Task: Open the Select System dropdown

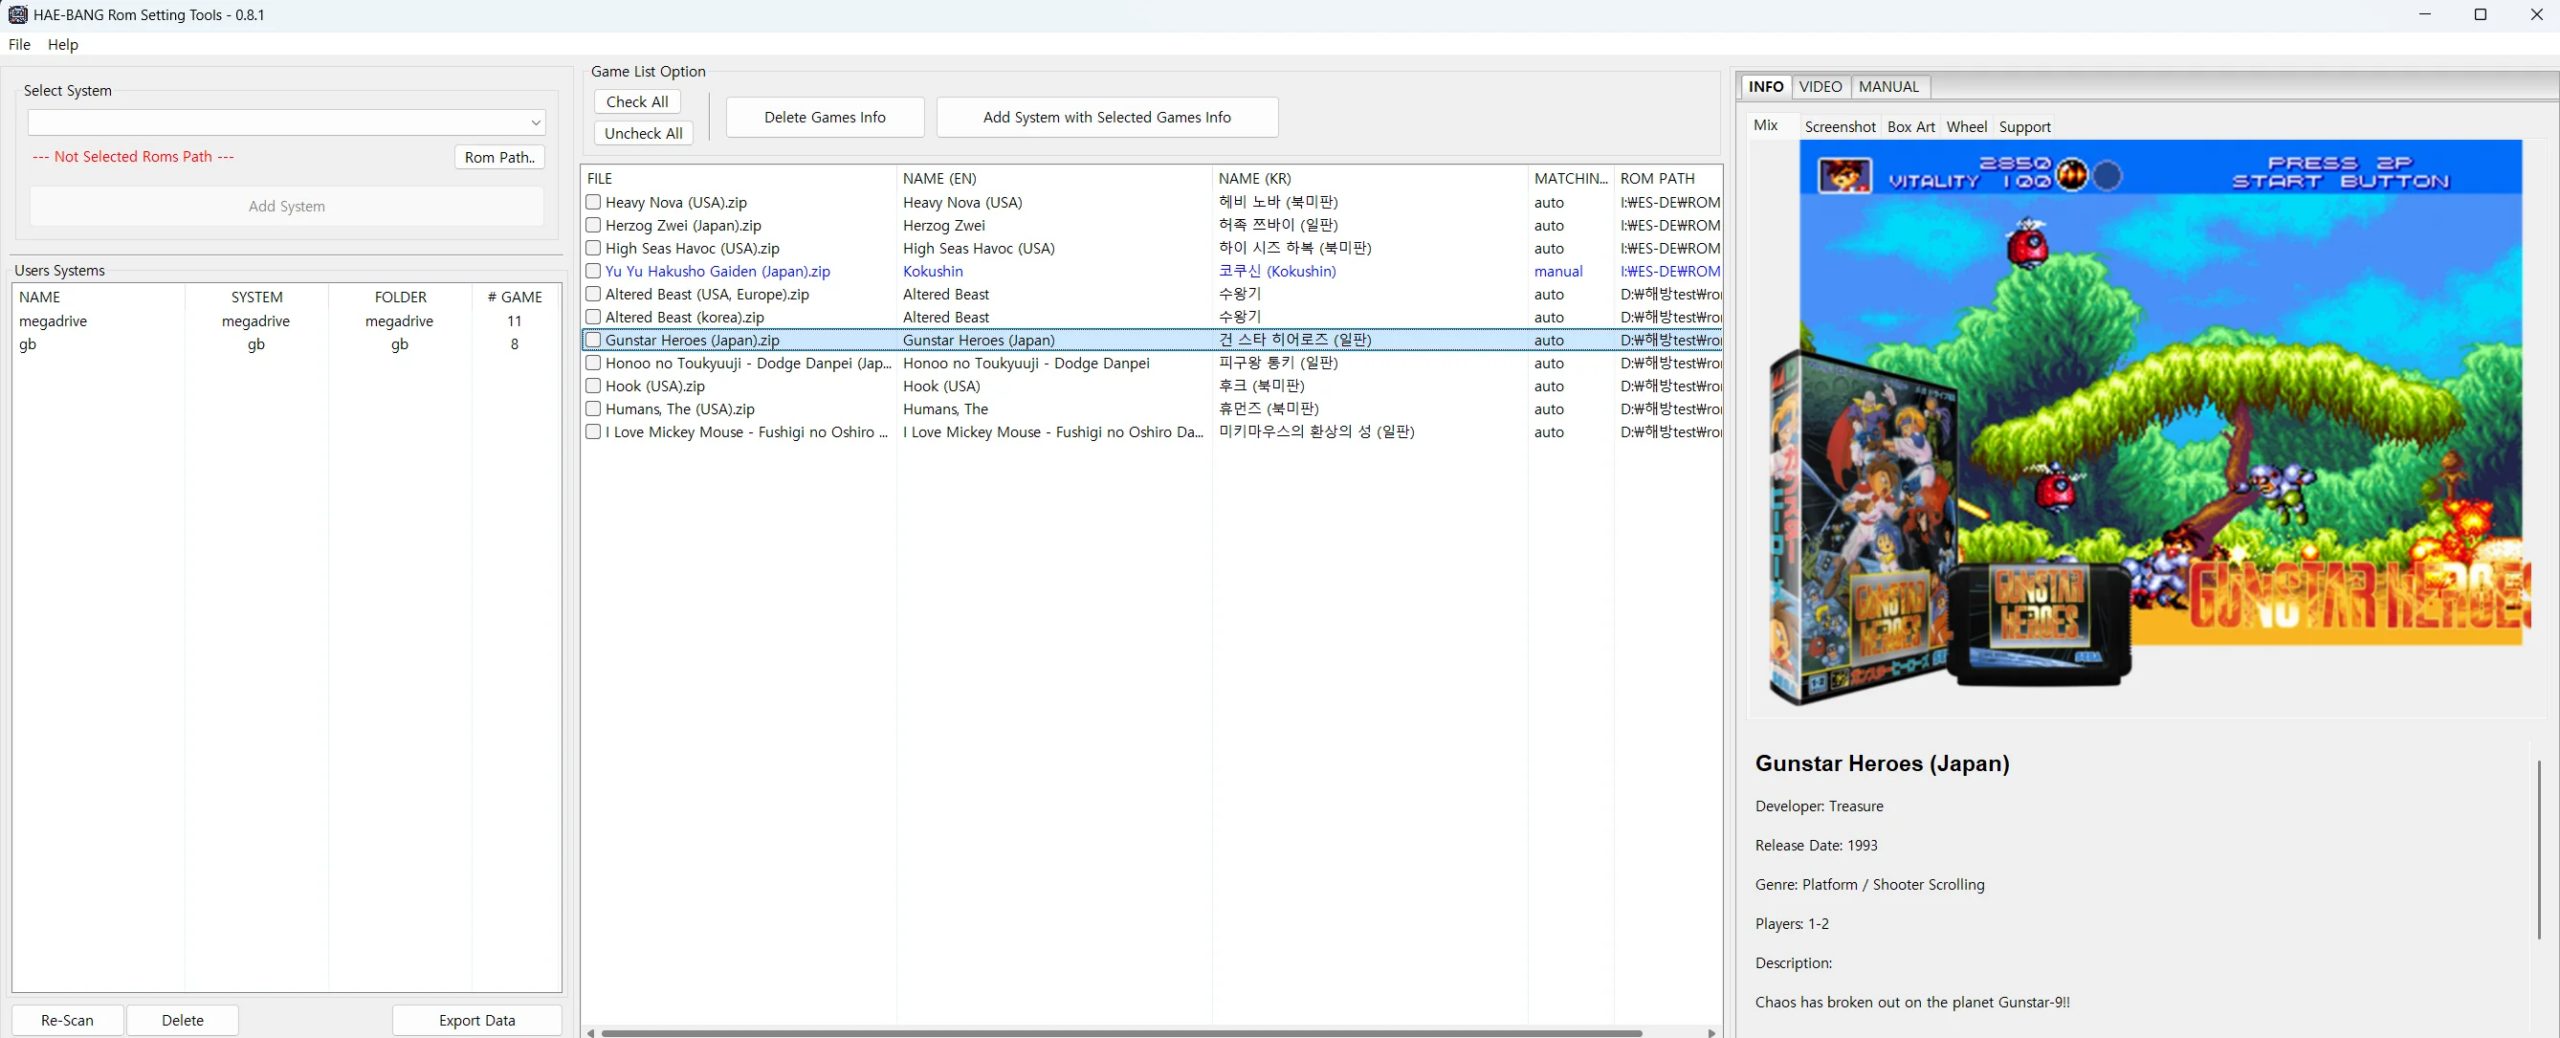Action: point(286,122)
